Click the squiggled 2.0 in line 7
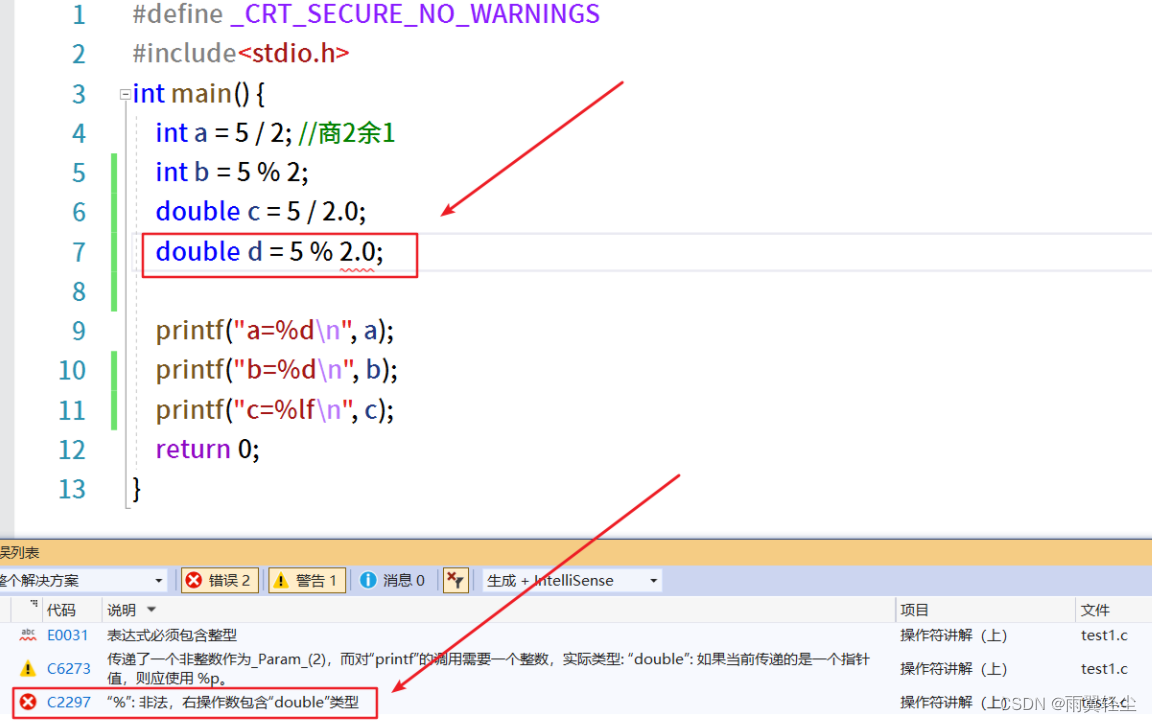Screen dimensions: 1152x722 coord(357,253)
